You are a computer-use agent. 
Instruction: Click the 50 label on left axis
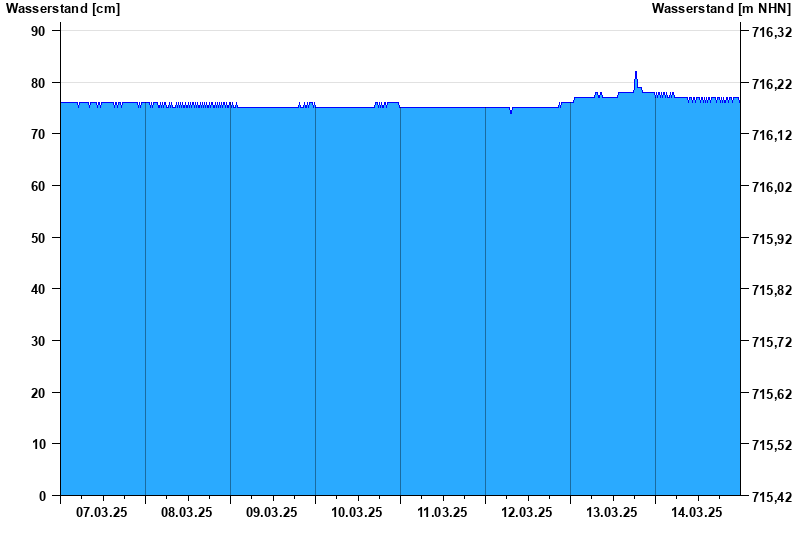pos(38,238)
